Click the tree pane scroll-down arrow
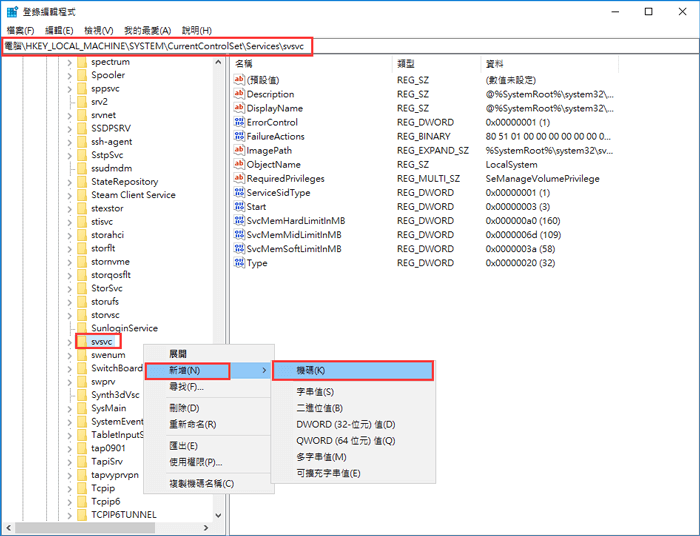This screenshot has height=536, width=700. [x=218, y=515]
